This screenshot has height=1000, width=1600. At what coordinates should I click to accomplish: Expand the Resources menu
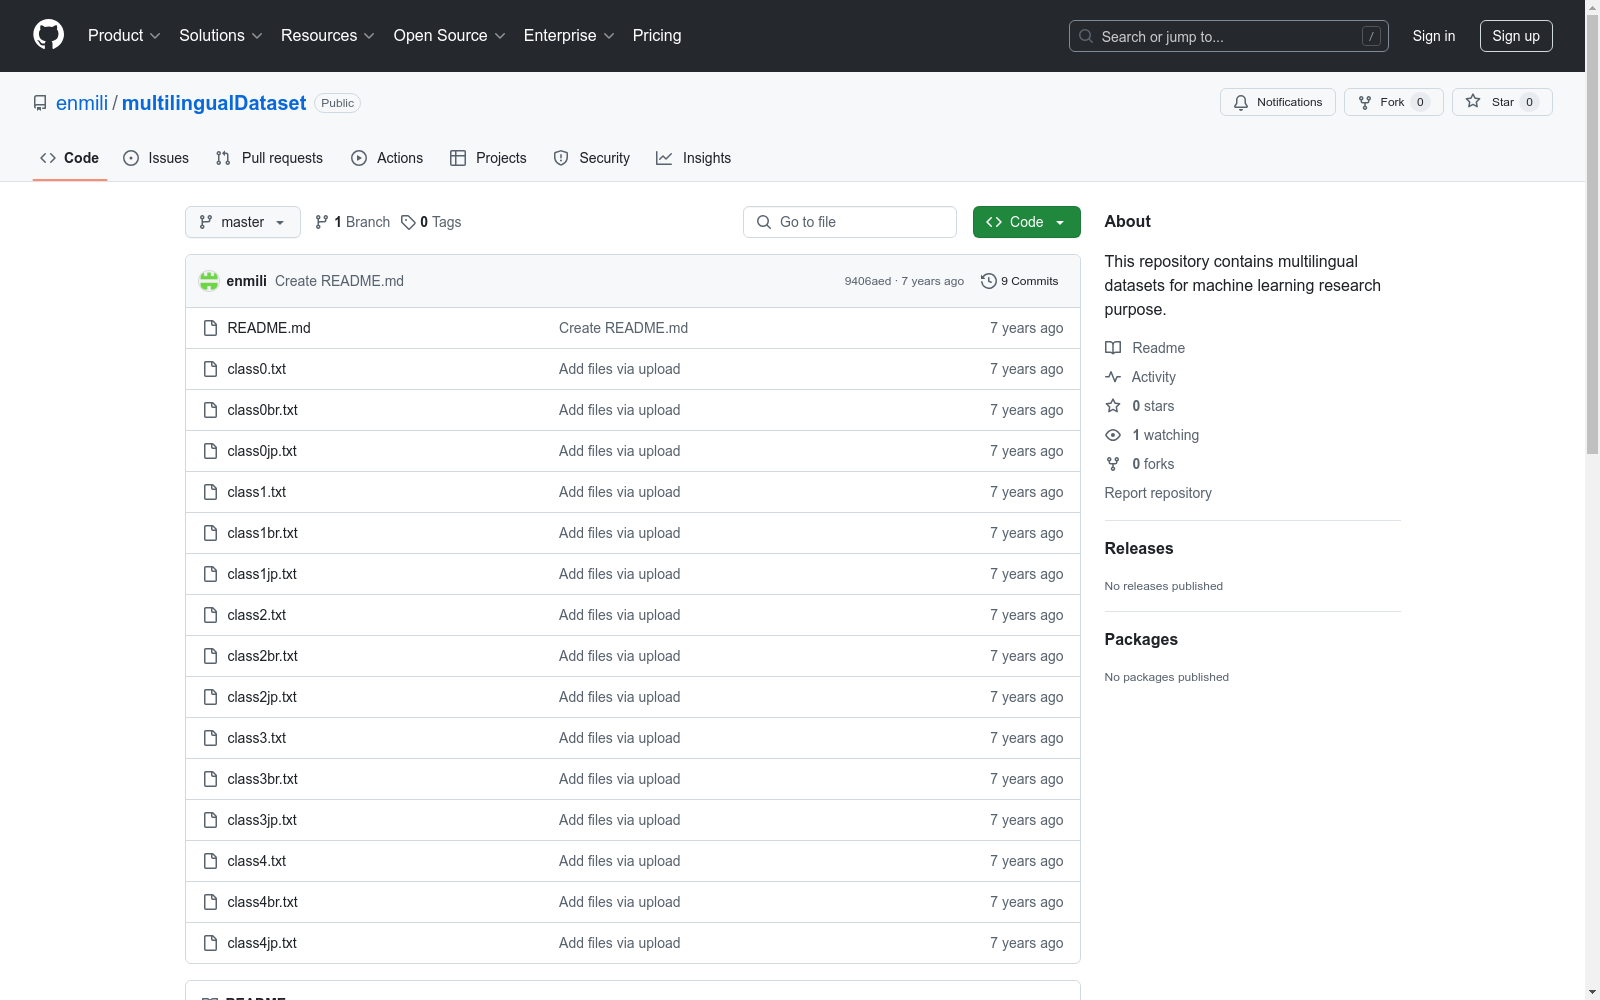[x=327, y=35]
